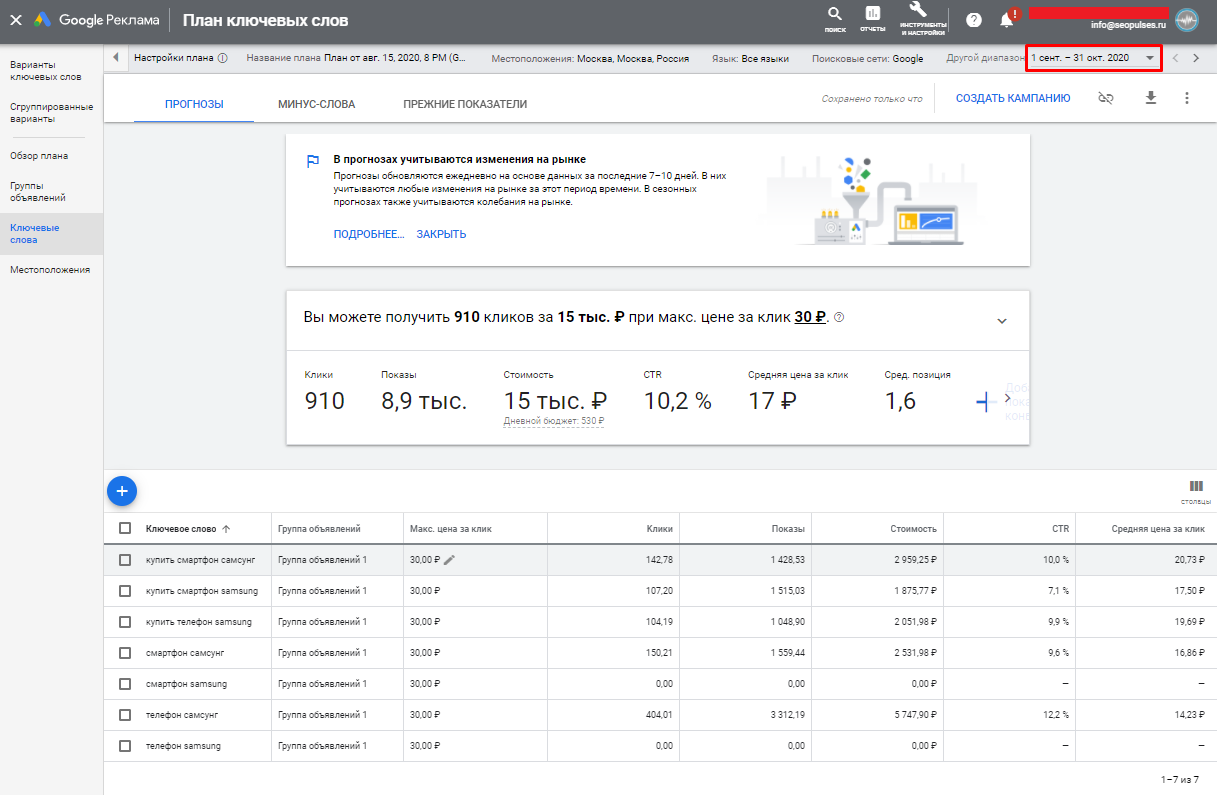This screenshot has width=1217, height=795.
Task: Click the 1–7 из 7 pagination text
Action: [x=1180, y=778]
